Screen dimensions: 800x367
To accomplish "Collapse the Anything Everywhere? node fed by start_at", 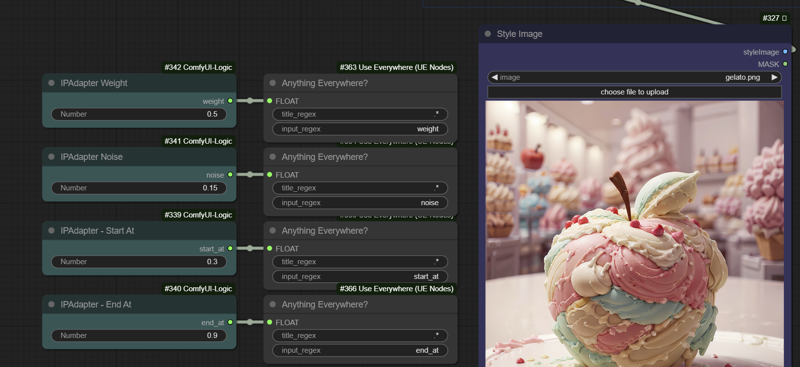I will pyautogui.click(x=272, y=231).
